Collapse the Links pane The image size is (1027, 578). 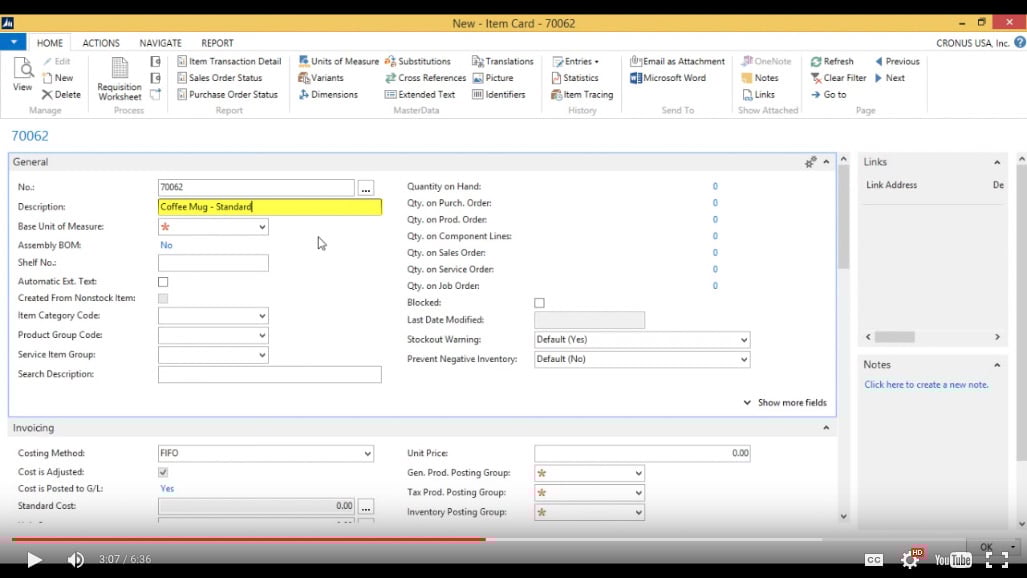997,162
